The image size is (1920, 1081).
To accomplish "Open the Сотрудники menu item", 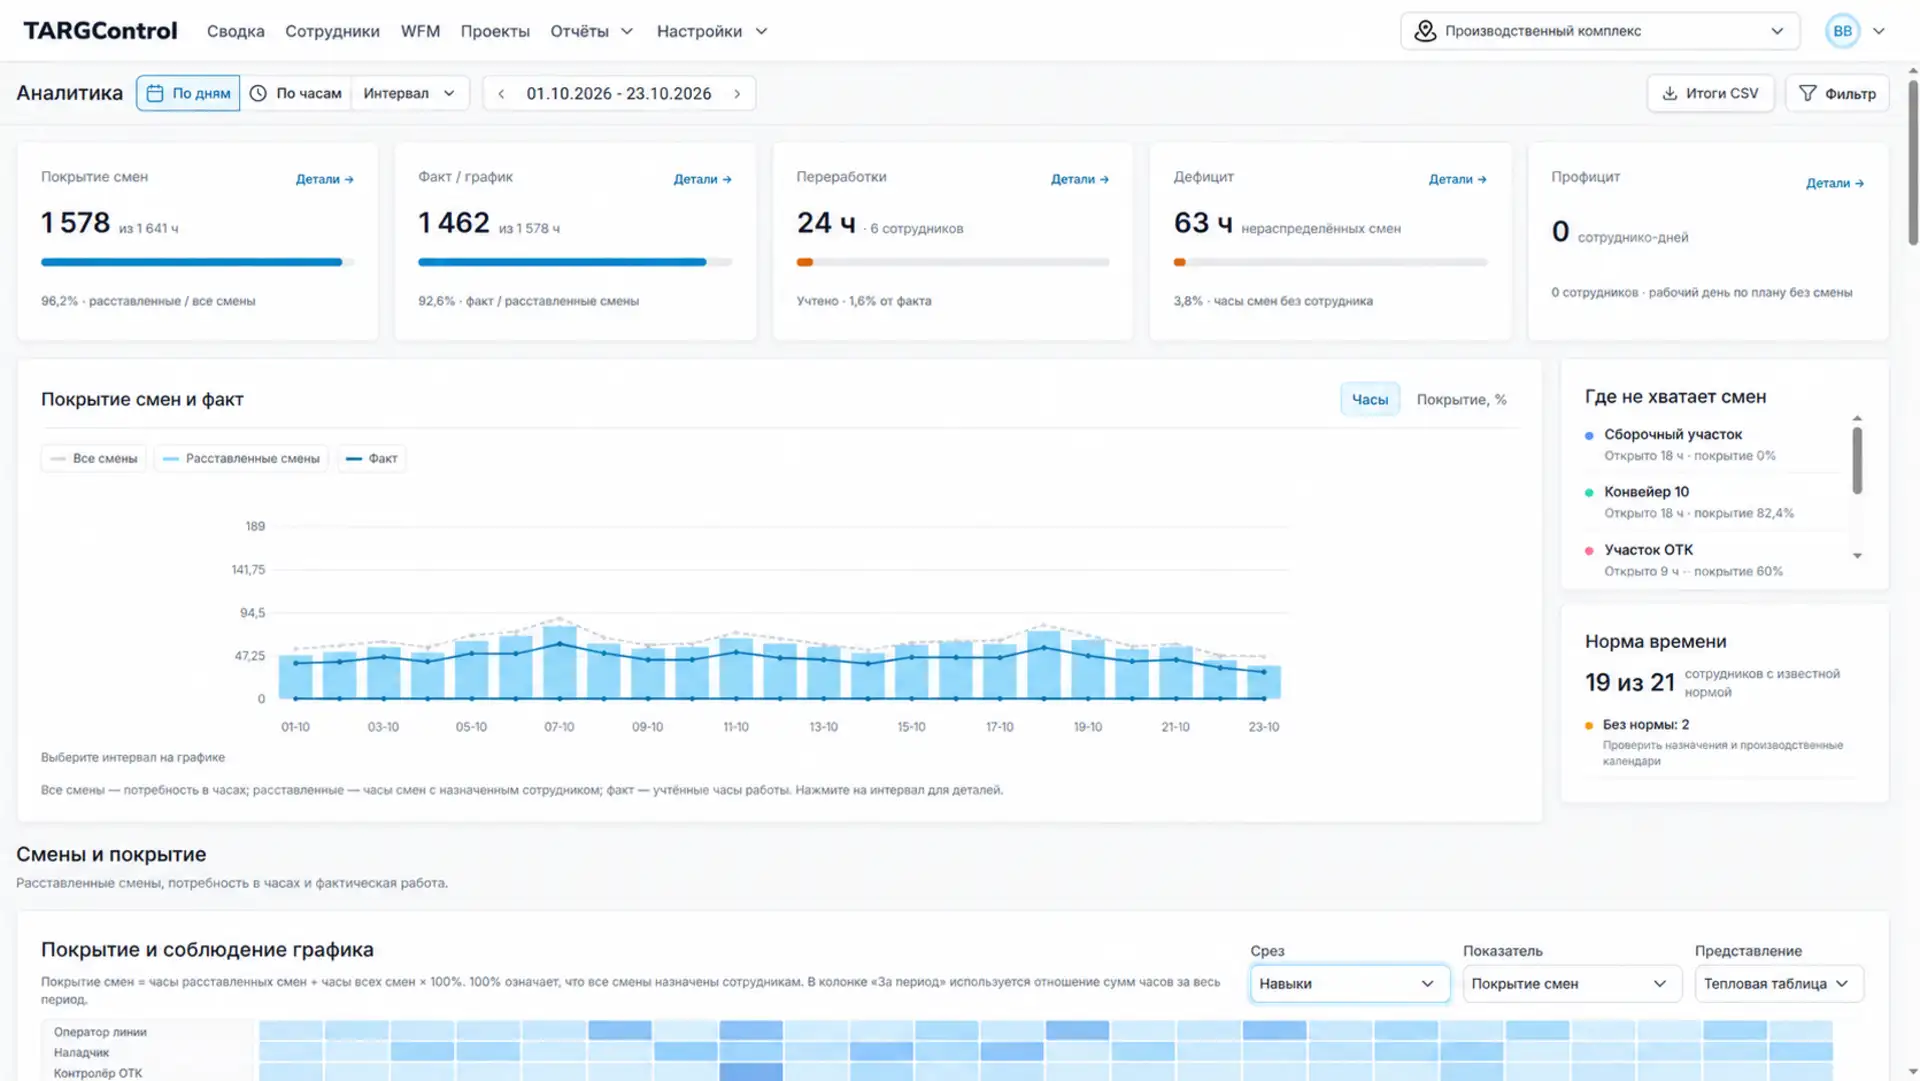I will click(x=332, y=32).
